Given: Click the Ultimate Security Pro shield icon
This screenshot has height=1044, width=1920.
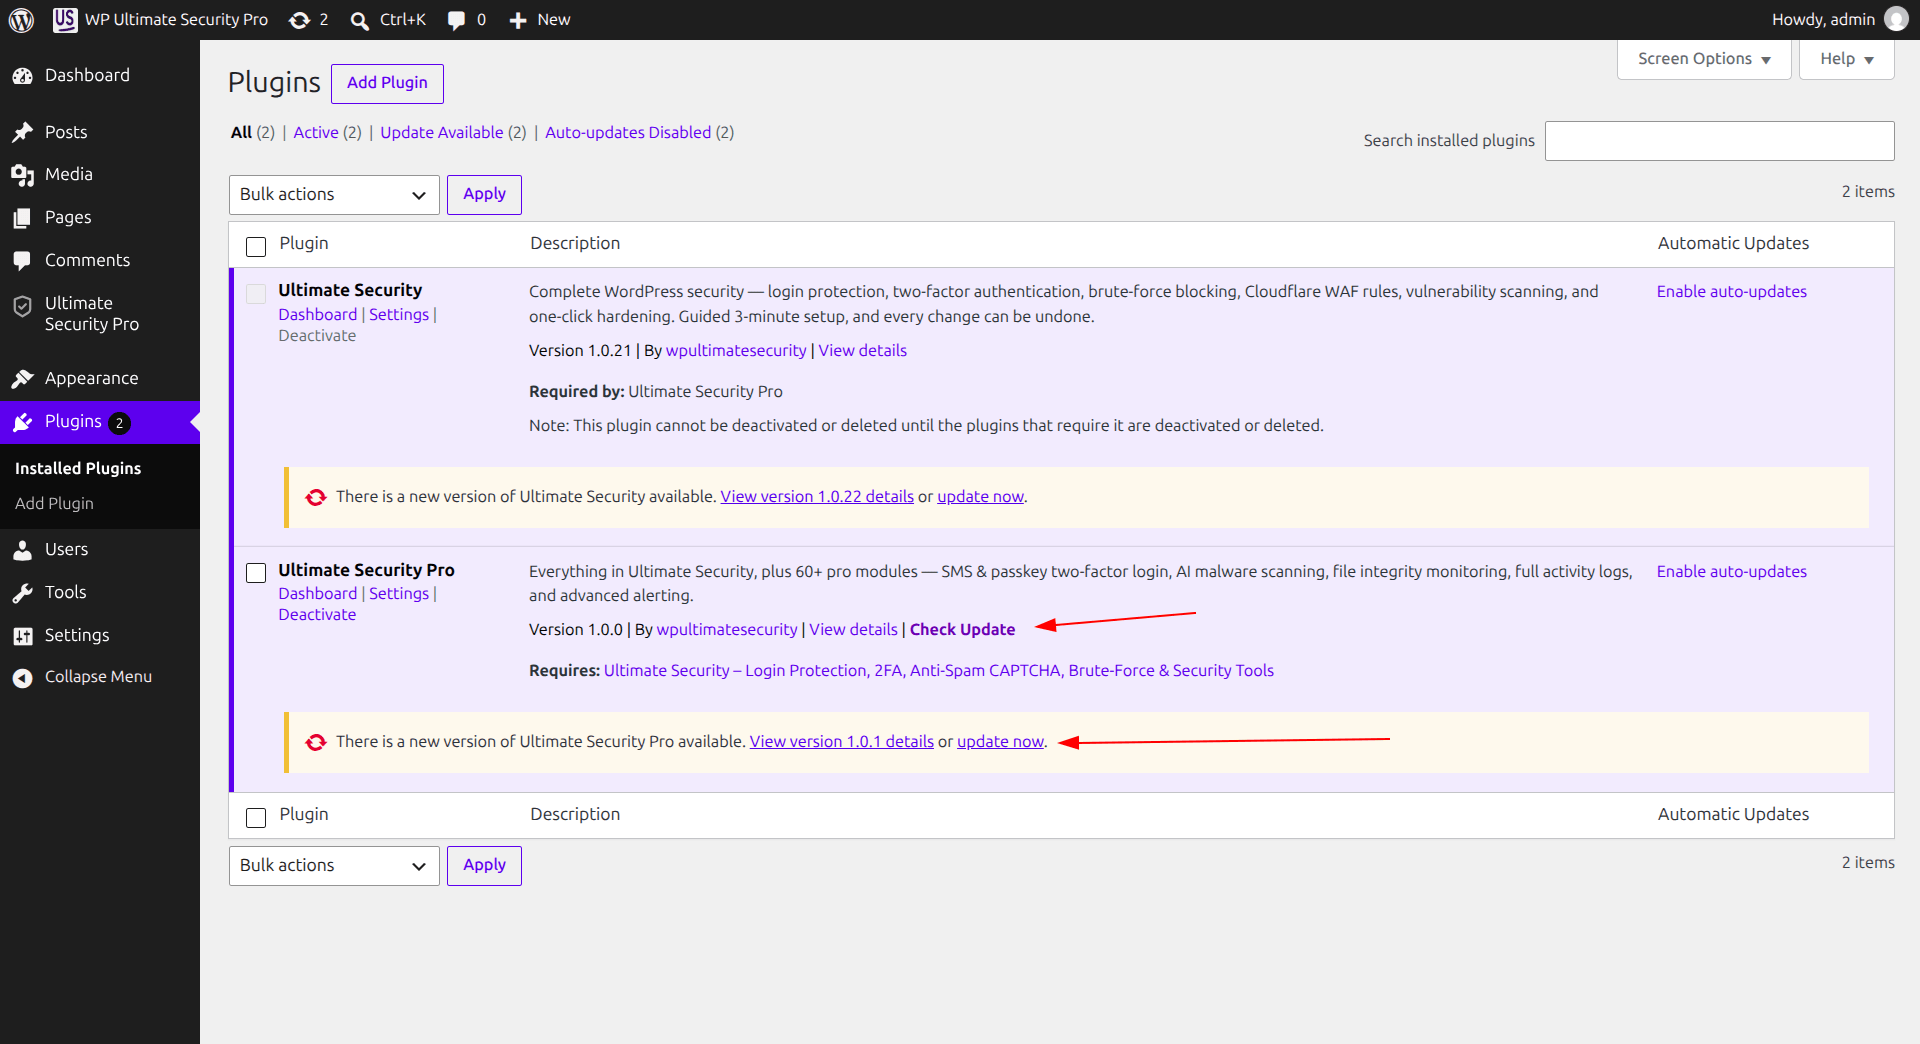Looking at the screenshot, I should [x=23, y=306].
